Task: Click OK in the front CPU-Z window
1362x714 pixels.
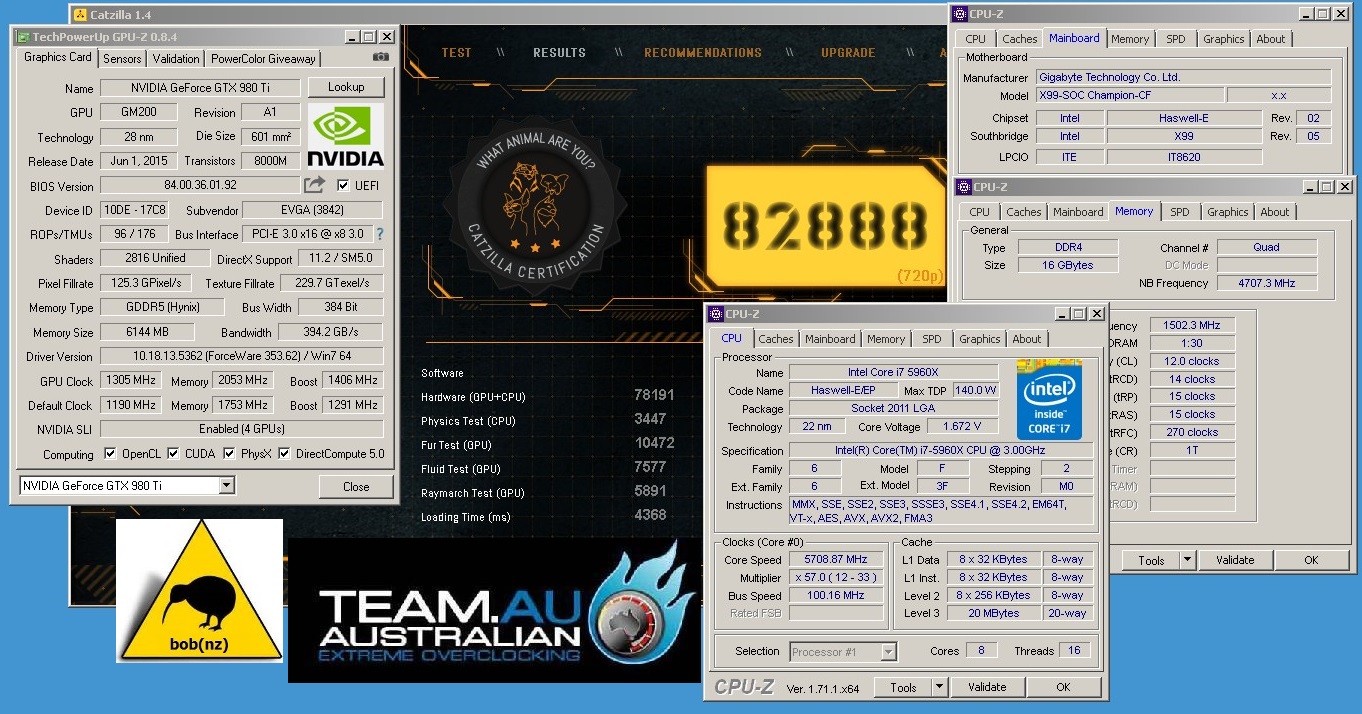Action: [1063, 687]
